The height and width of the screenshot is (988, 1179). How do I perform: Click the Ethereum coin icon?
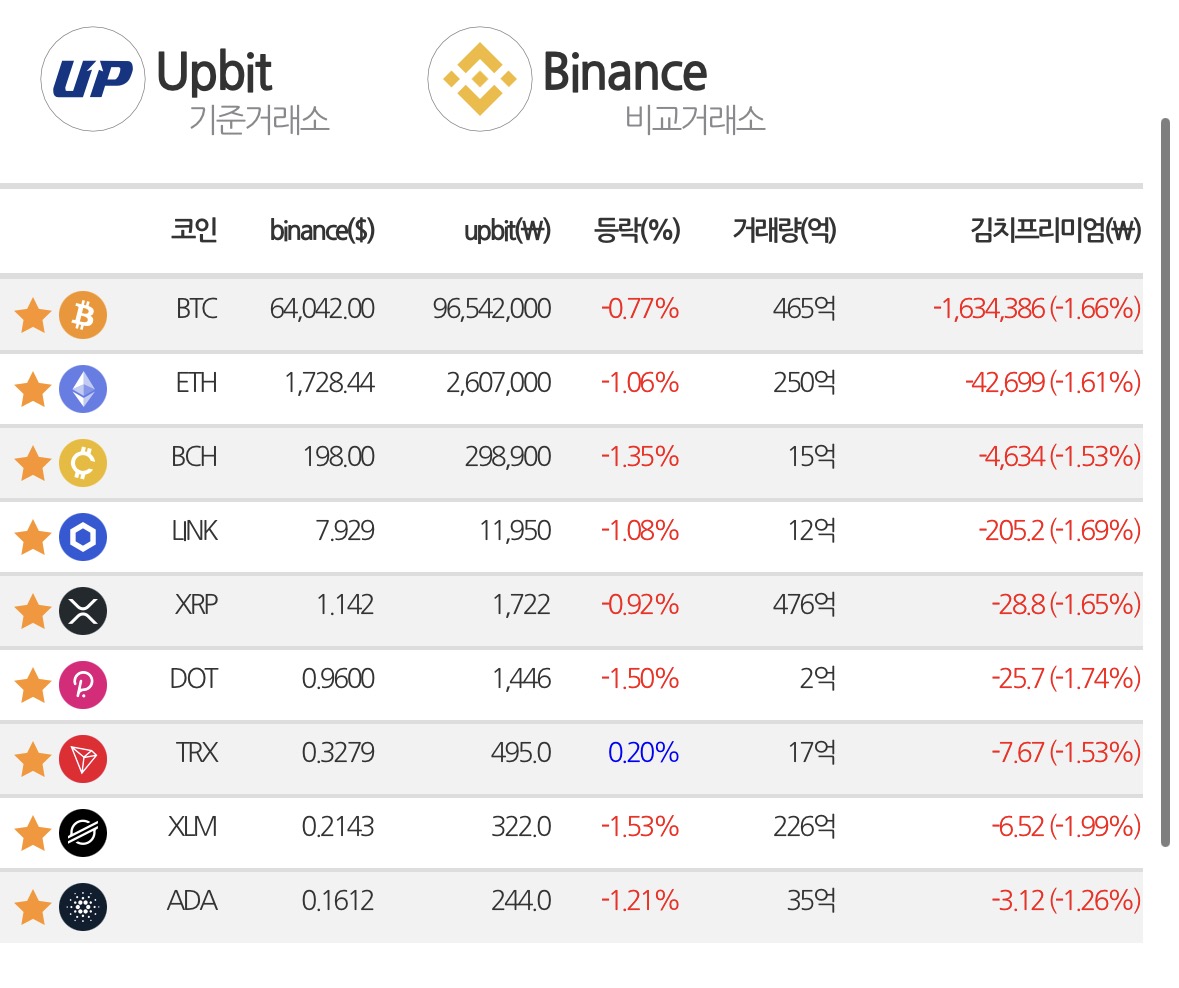click(83, 389)
